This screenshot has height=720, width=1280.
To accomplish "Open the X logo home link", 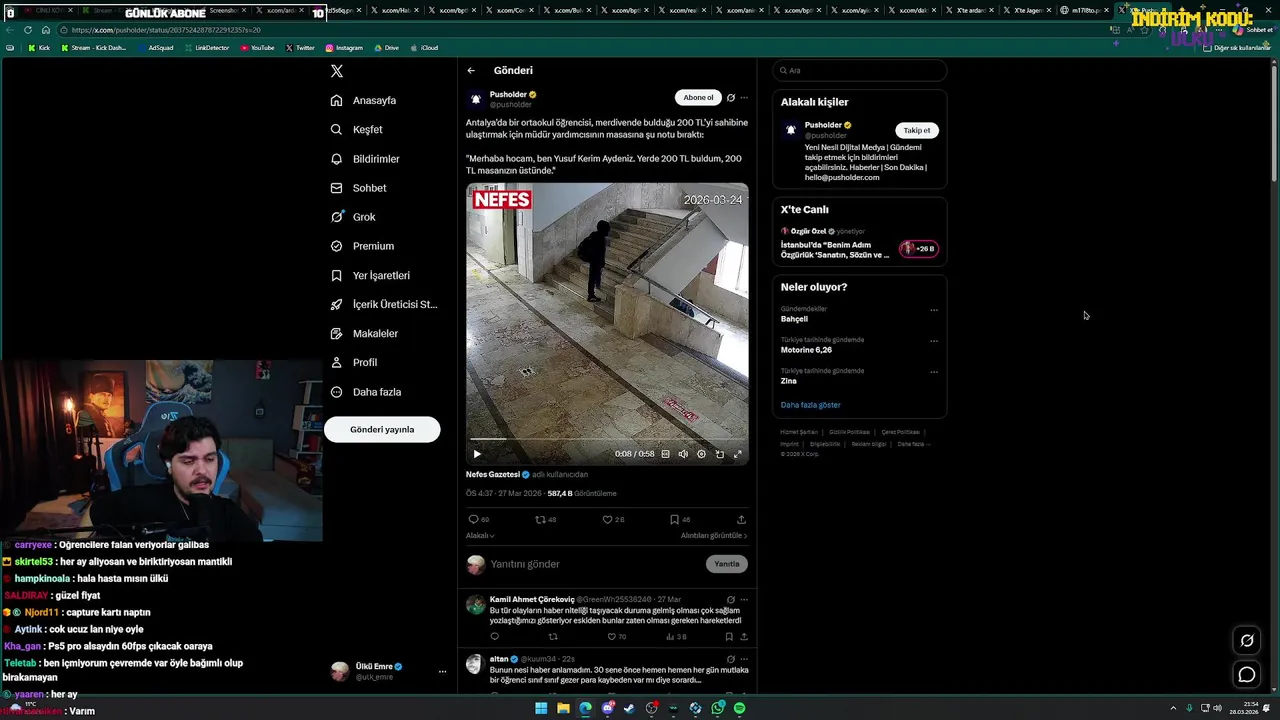I will [337, 71].
